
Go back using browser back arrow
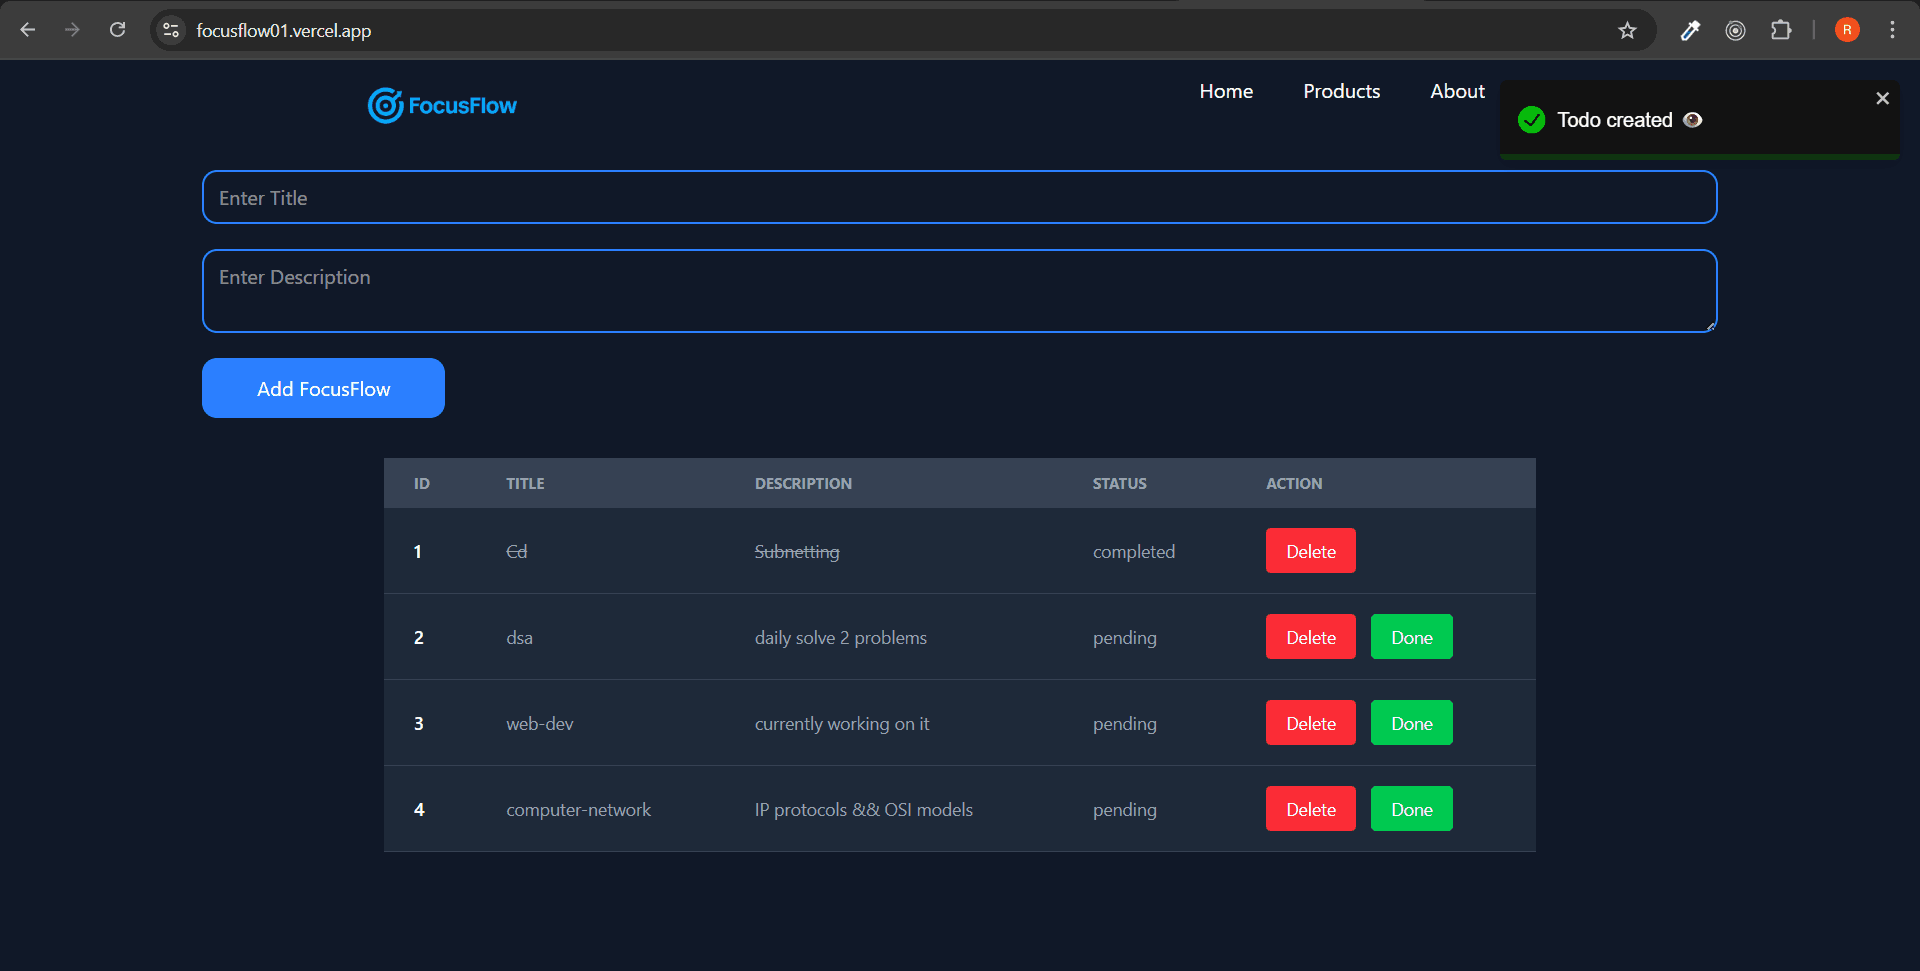coord(28,30)
